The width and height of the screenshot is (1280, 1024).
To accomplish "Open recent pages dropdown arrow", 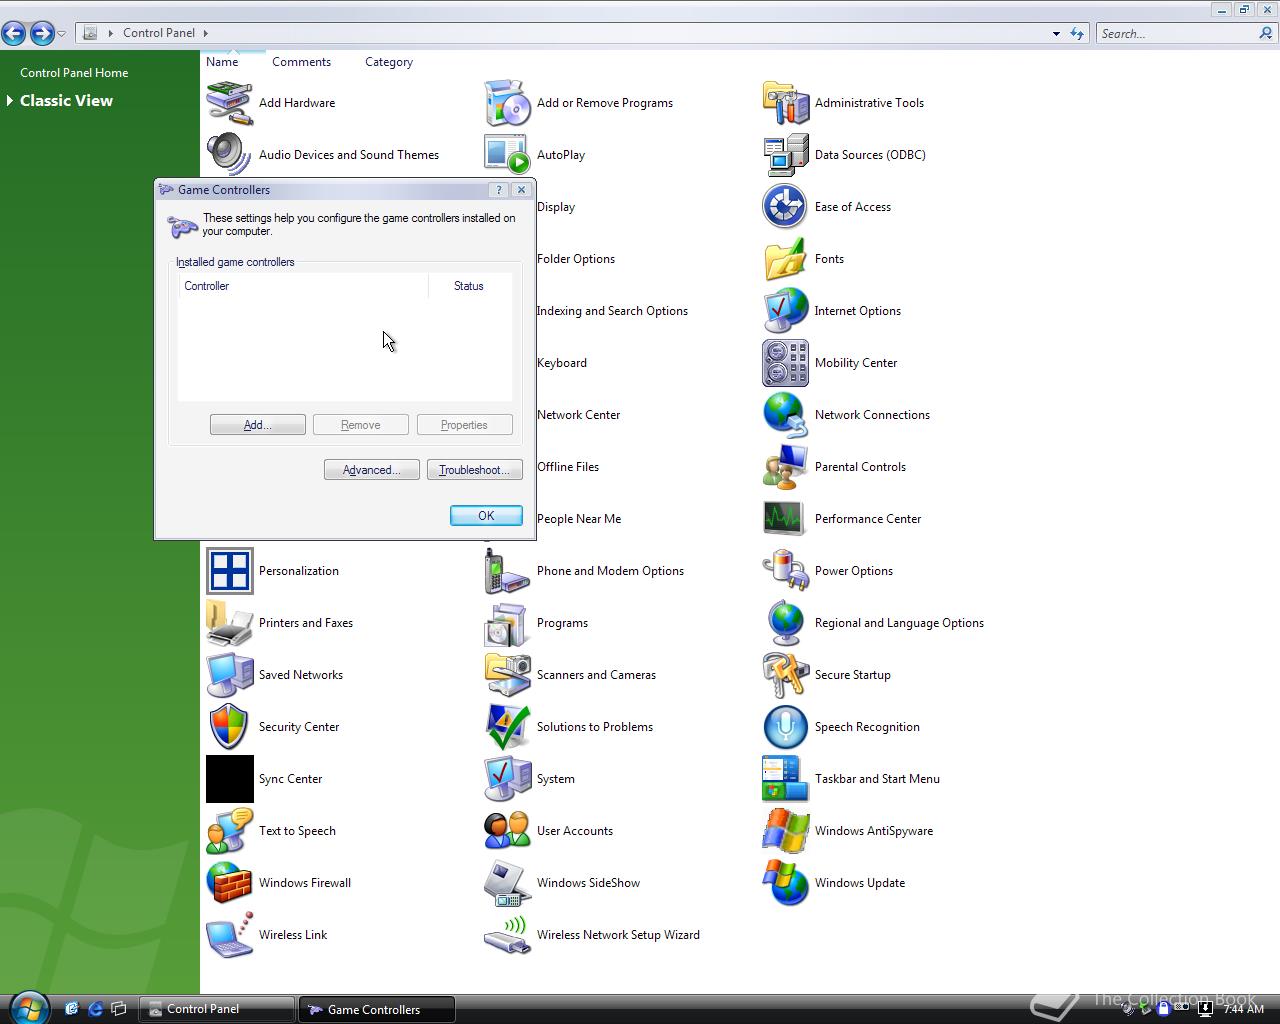I will click(x=61, y=34).
